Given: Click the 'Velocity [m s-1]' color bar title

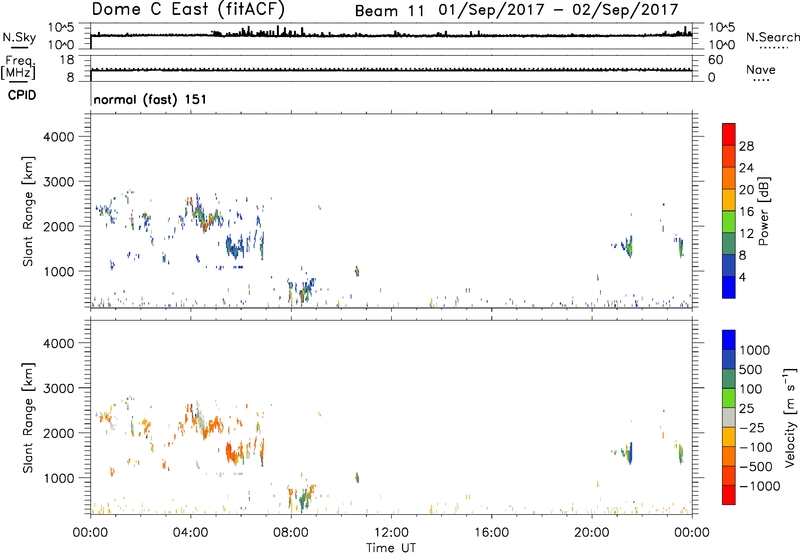Looking at the screenshot, I should (790, 417).
